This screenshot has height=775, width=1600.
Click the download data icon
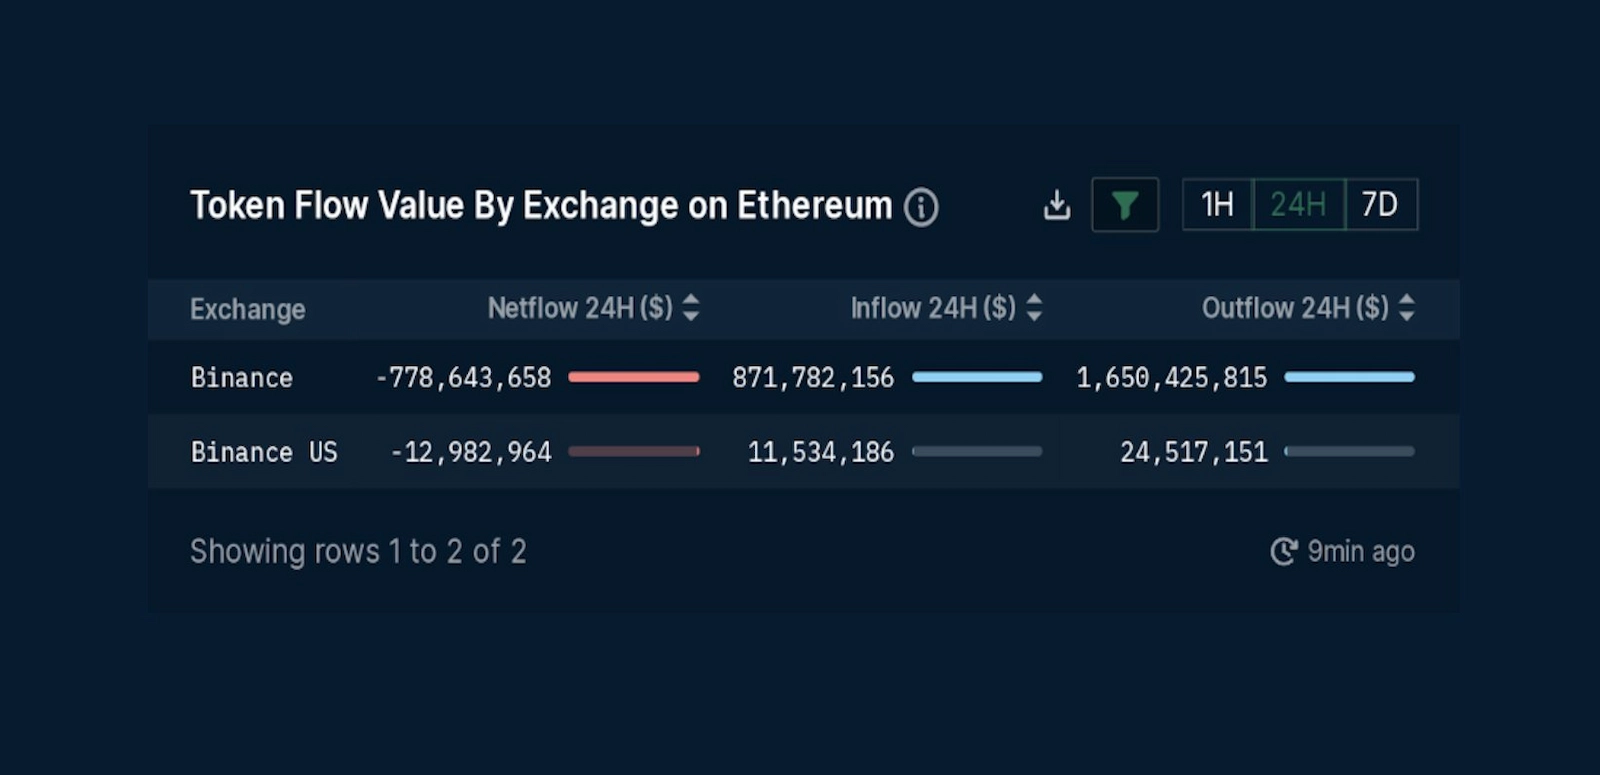pos(1057,204)
